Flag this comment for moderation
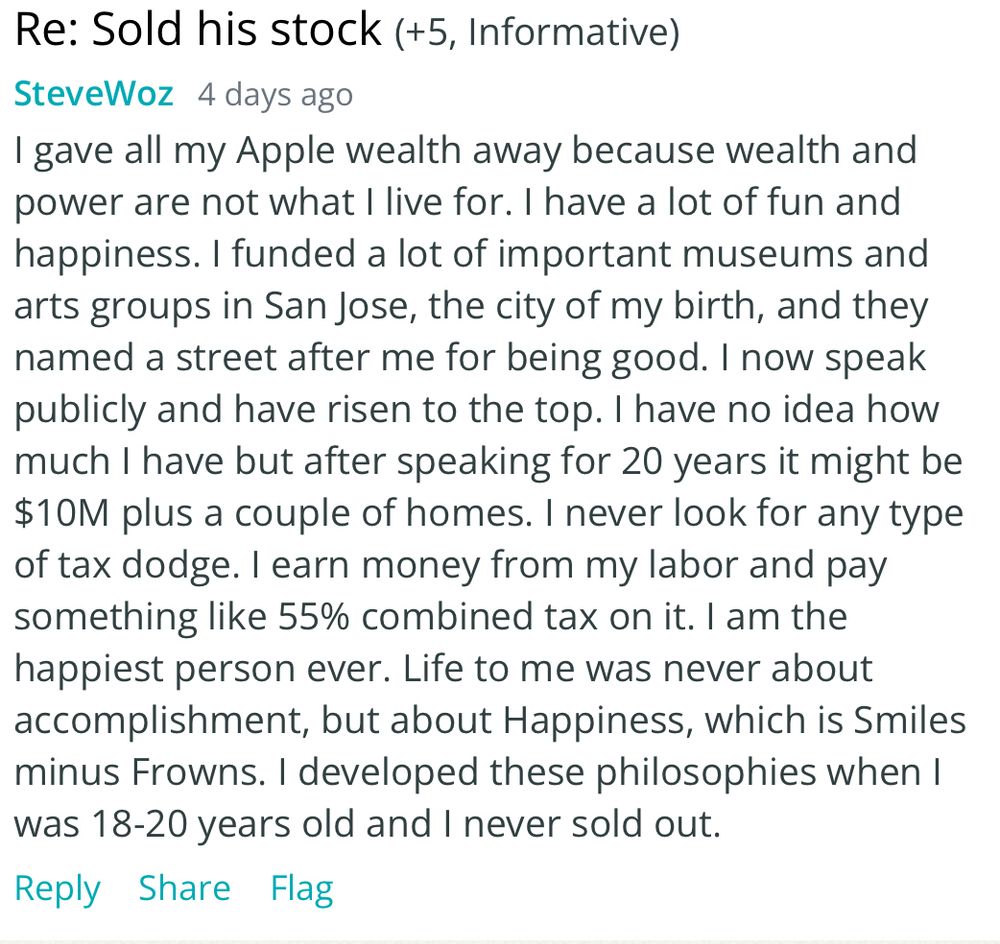 (300, 888)
